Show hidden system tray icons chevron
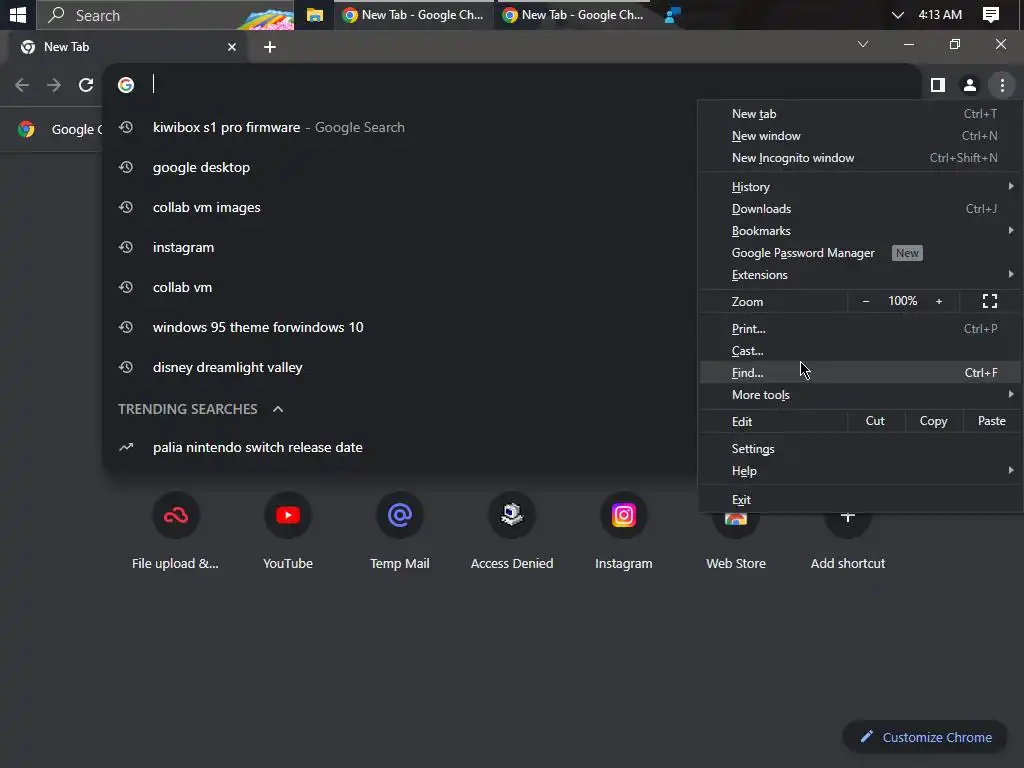Screen dimensions: 1024x768 pyautogui.click(x=898, y=15)
